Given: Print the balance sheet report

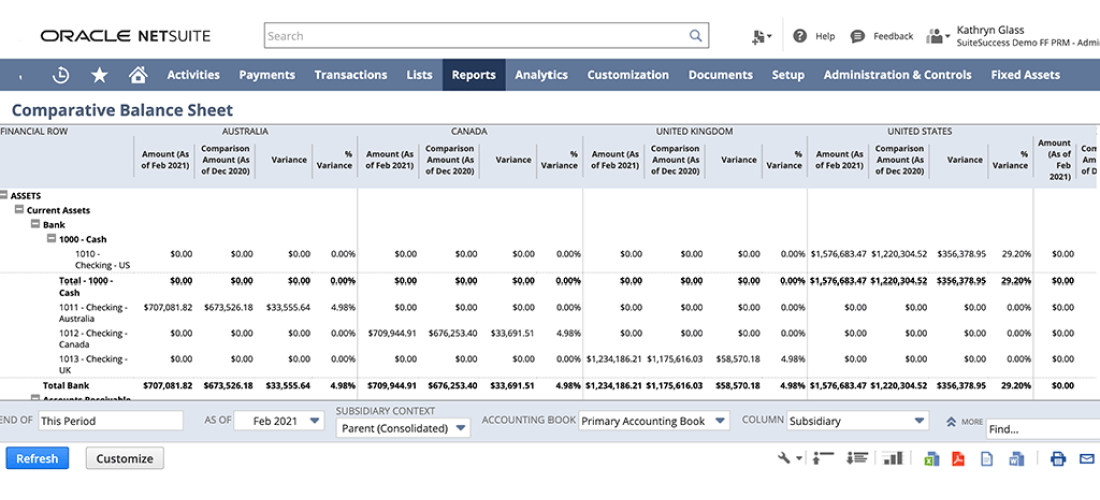Looking at the screenshot, I should tap(1058, 459).
